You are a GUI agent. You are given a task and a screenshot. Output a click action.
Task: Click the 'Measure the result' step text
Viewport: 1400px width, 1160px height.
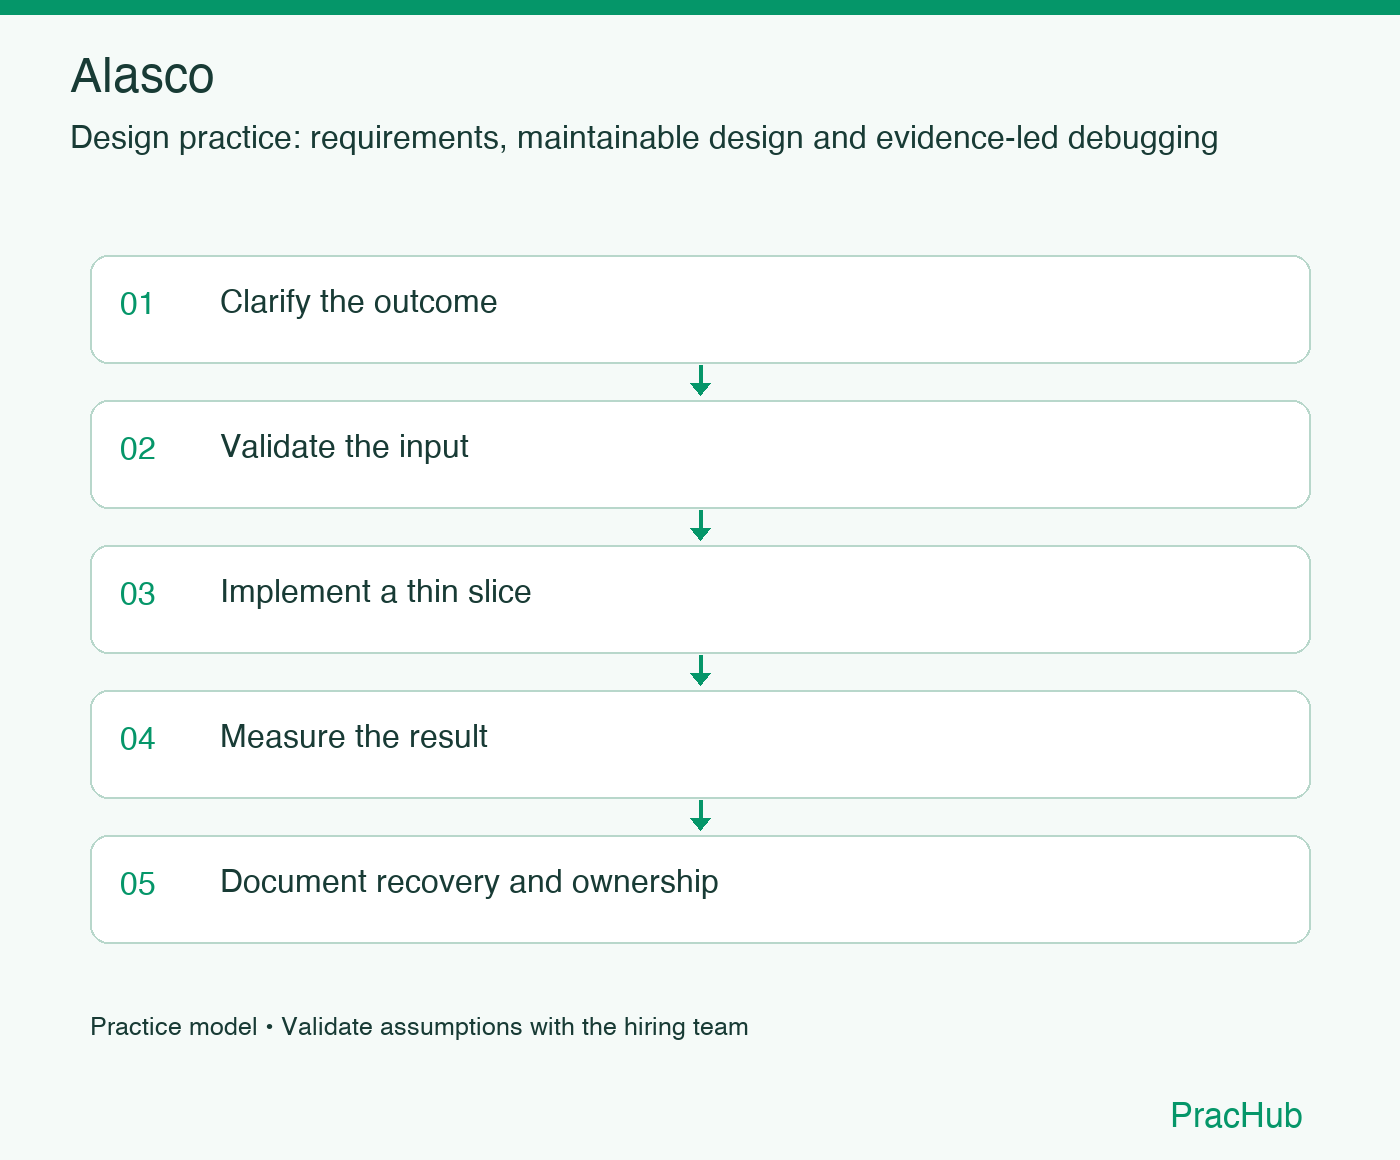pos(354,737)
